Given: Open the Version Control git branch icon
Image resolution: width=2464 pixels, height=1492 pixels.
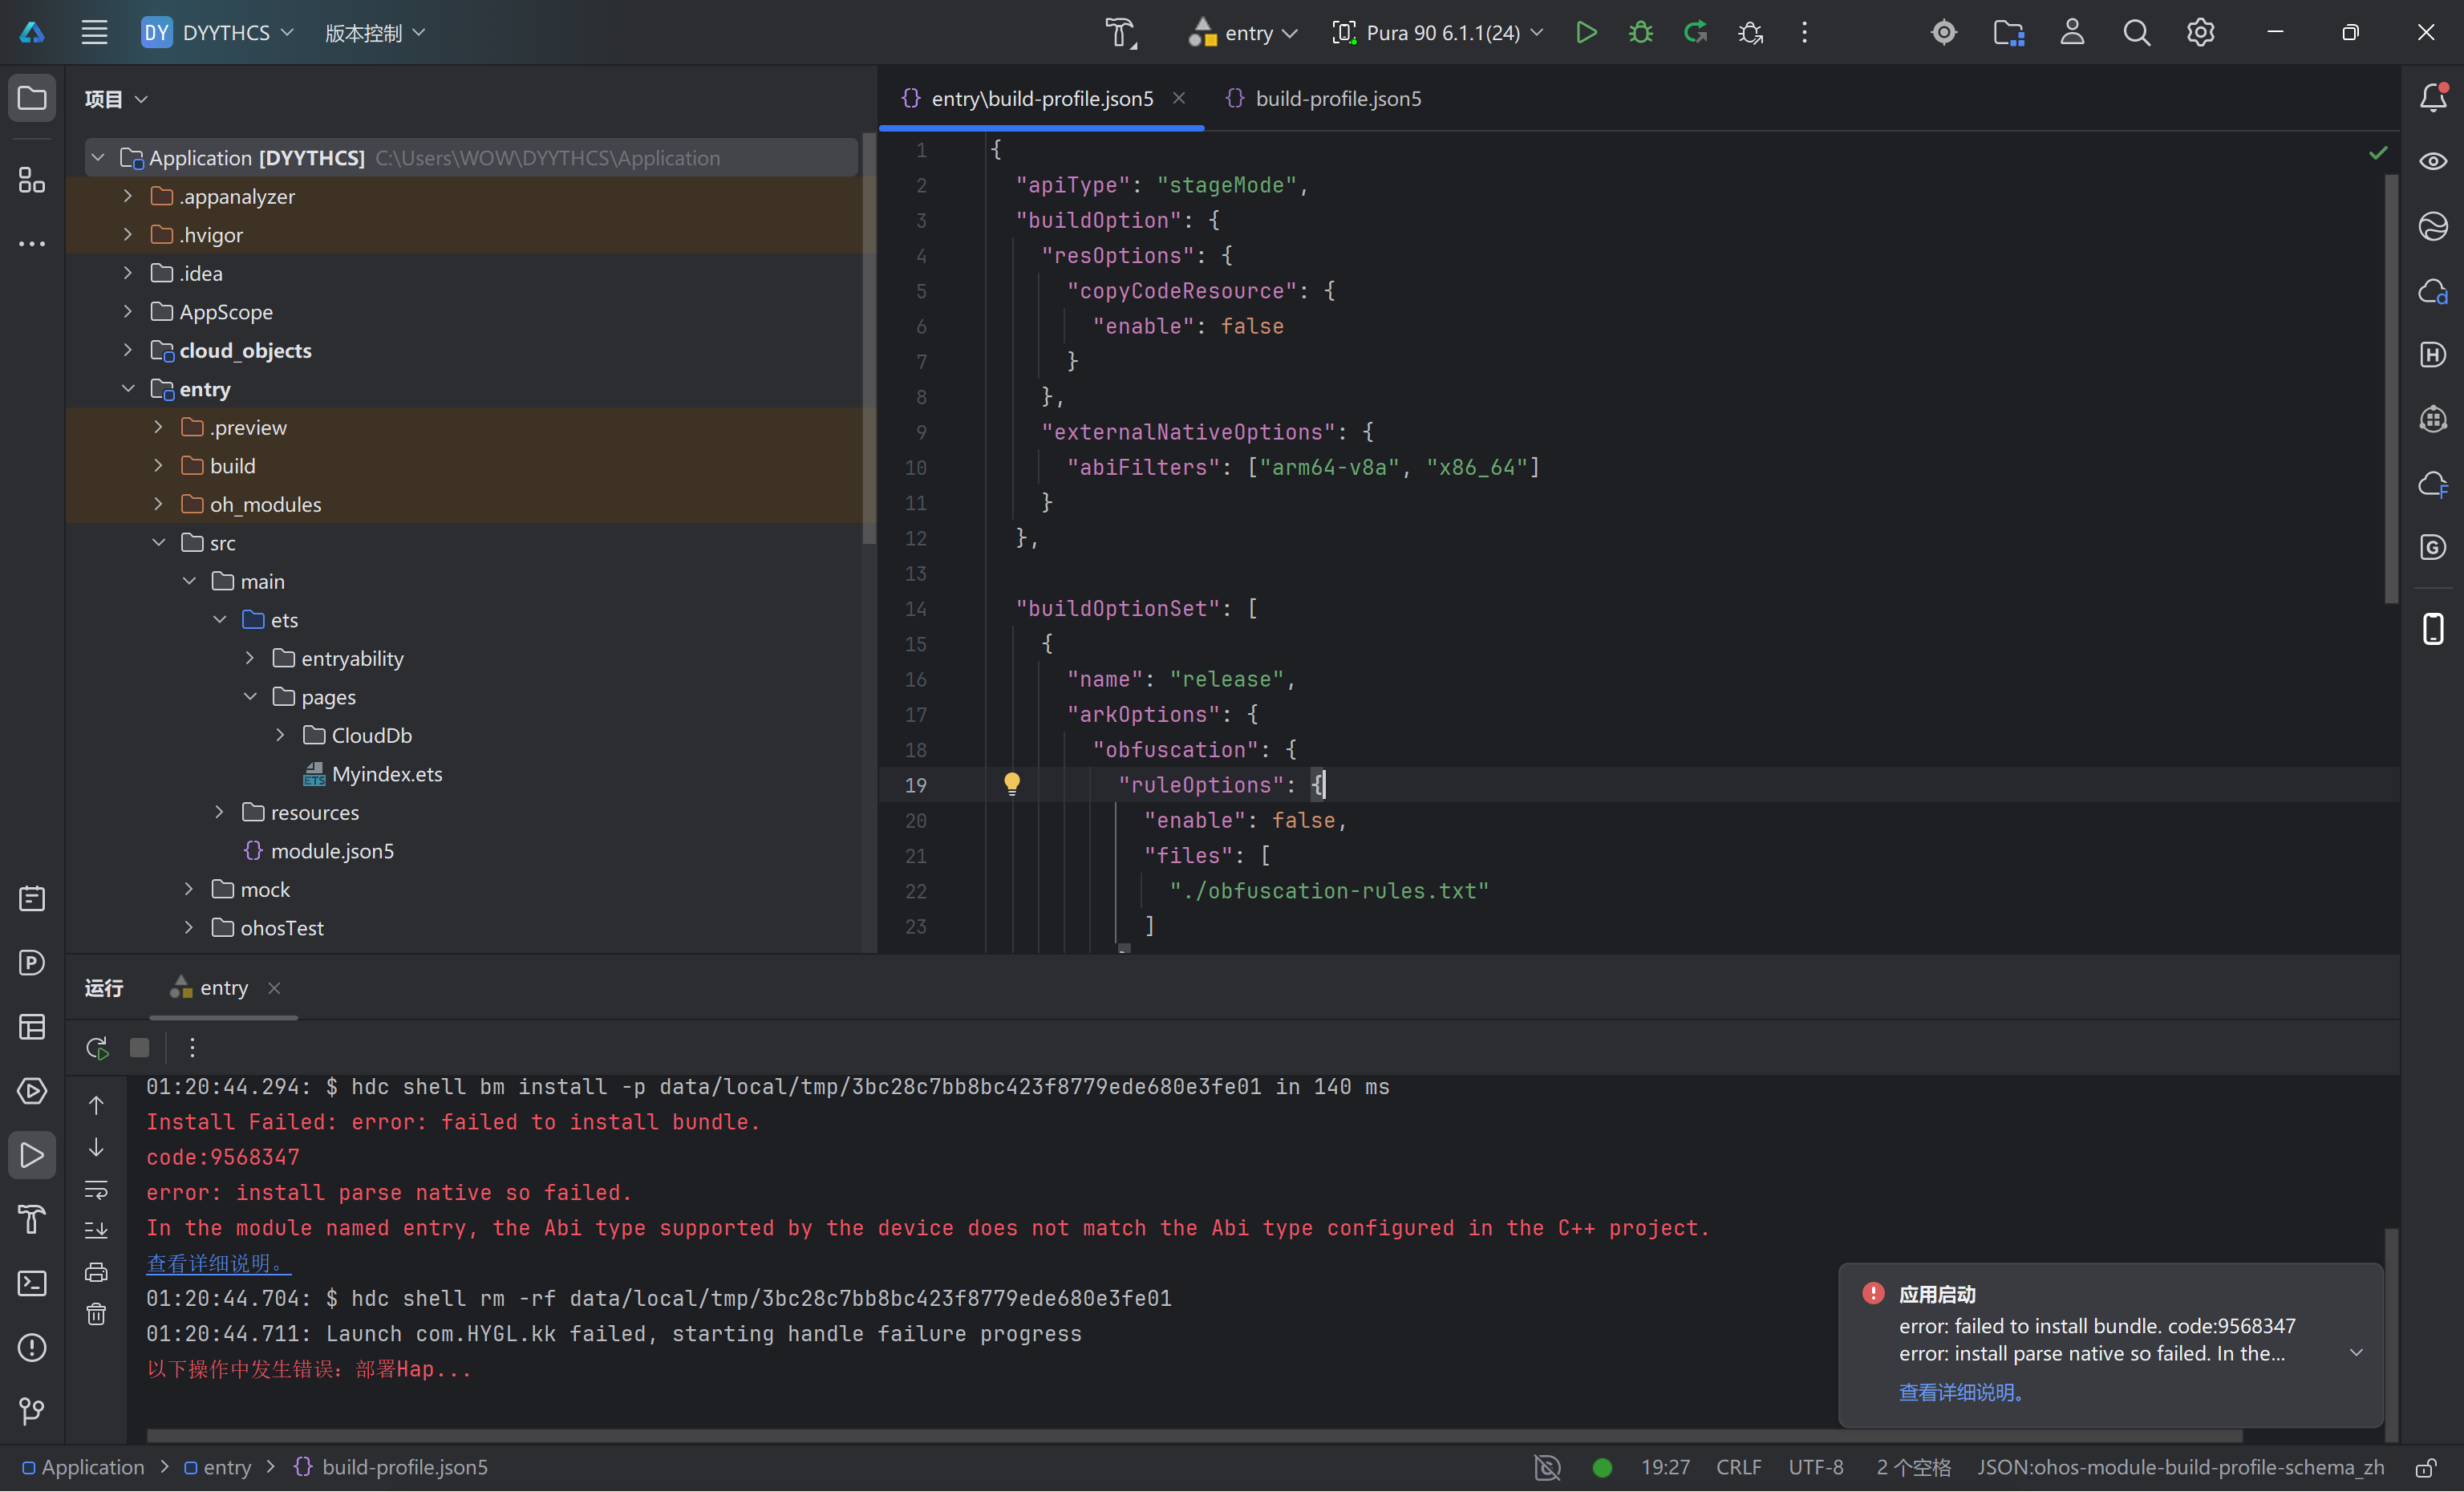Looking at the screenshot, I should point(32,1411).
